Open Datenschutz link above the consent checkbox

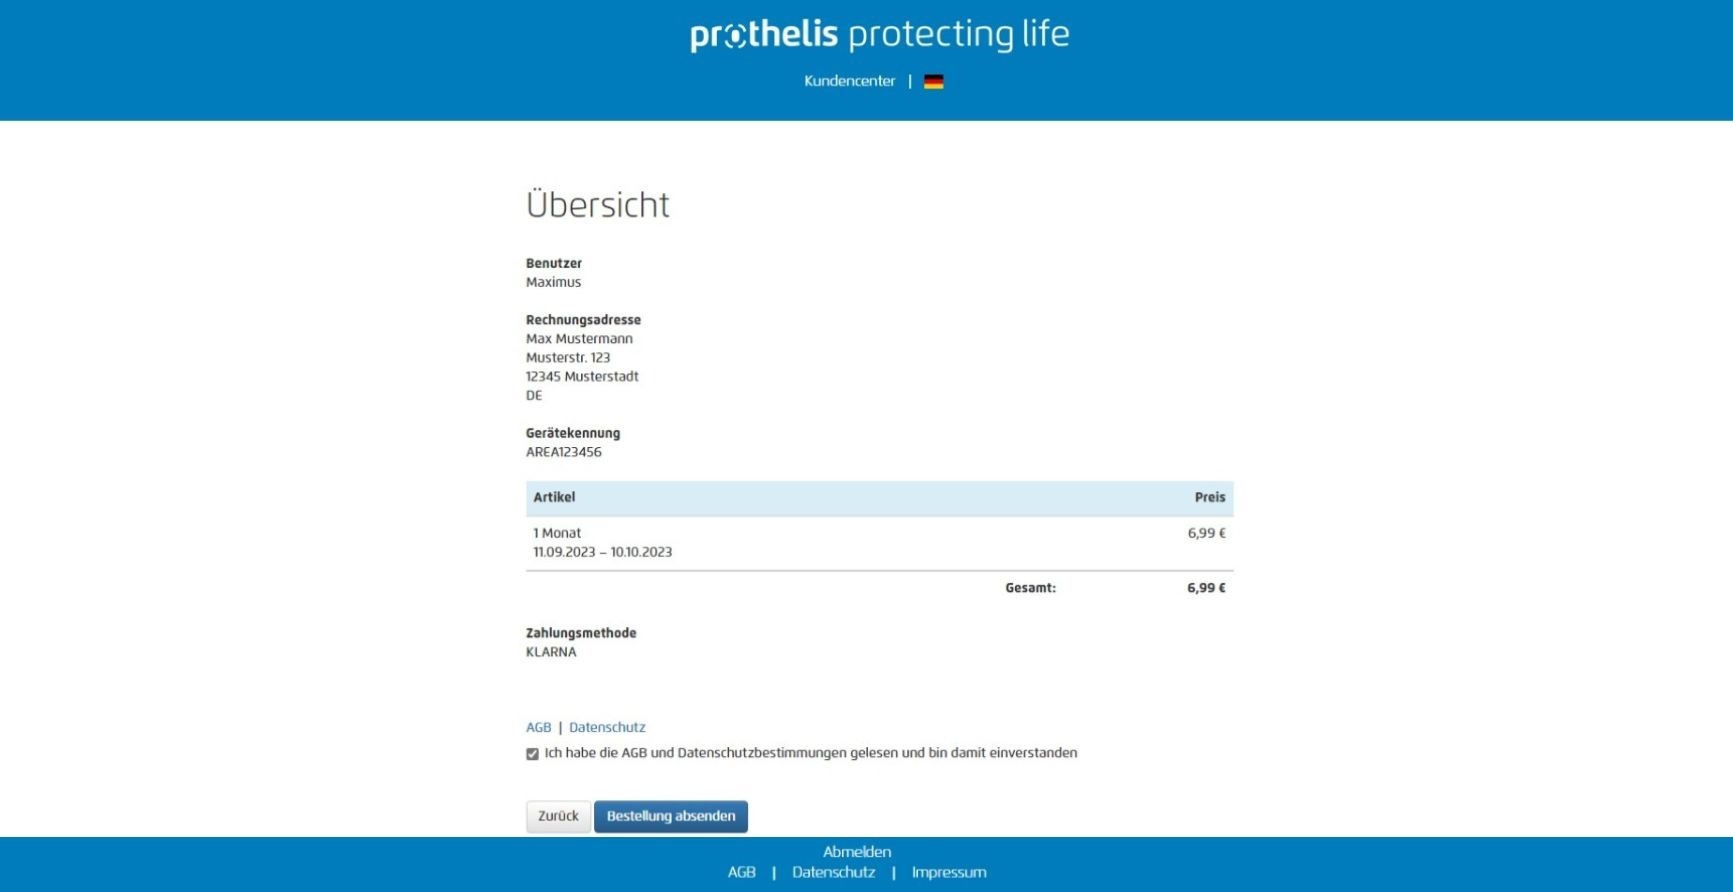click(607, 727)
